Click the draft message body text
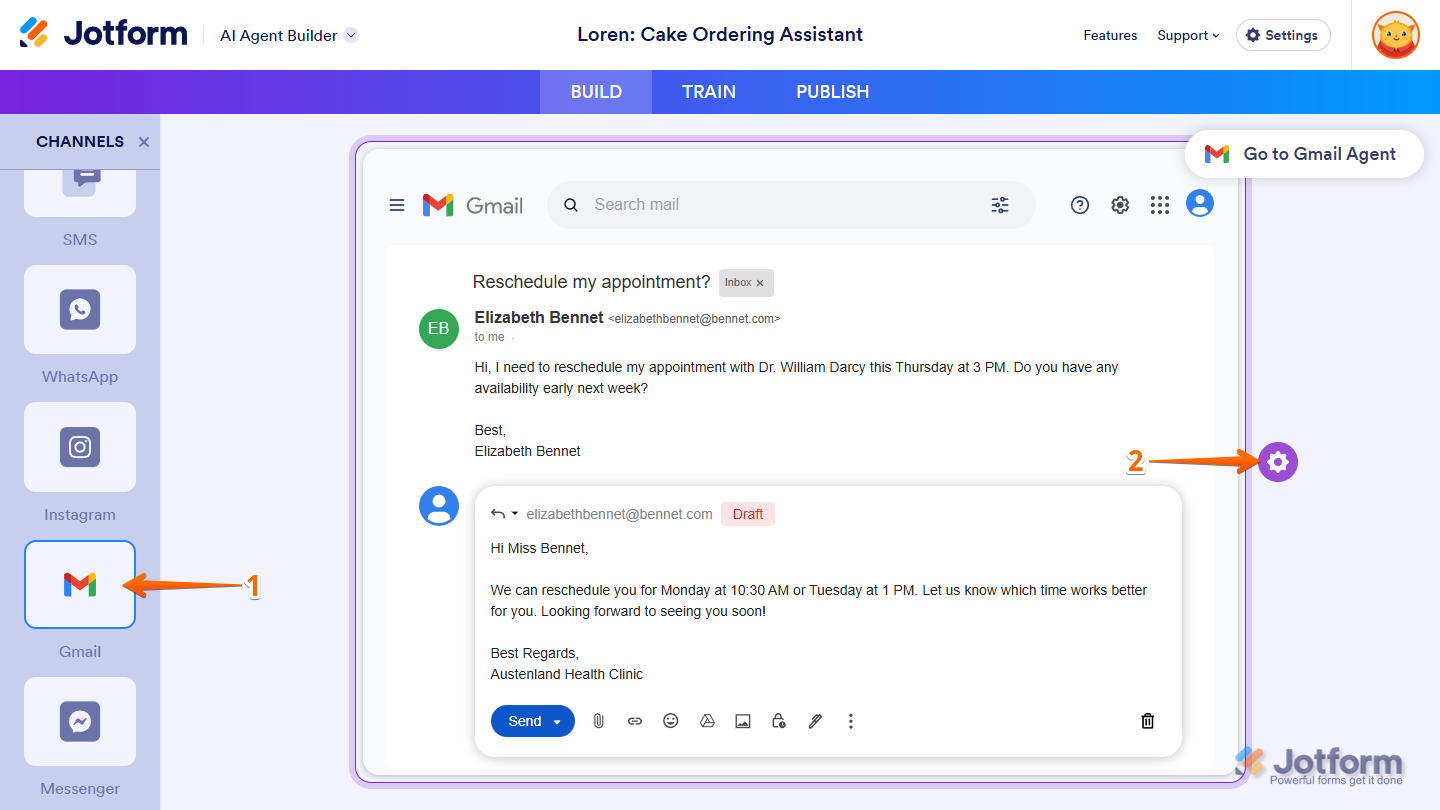Image resolution: width=1440 pixels, height=810 pixels. [819, 601]
